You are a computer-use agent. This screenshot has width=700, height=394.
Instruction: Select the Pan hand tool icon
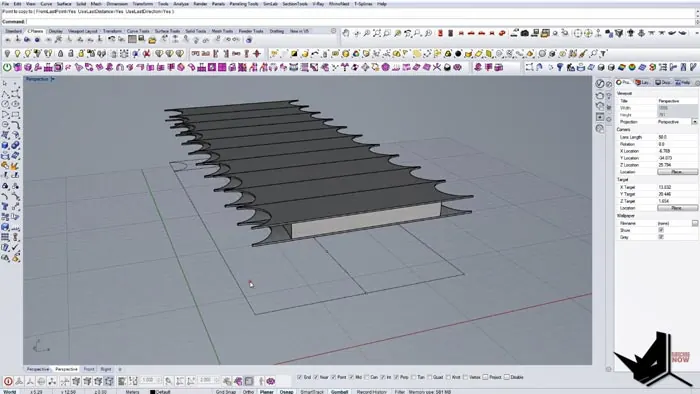click(x=346, y=33)
